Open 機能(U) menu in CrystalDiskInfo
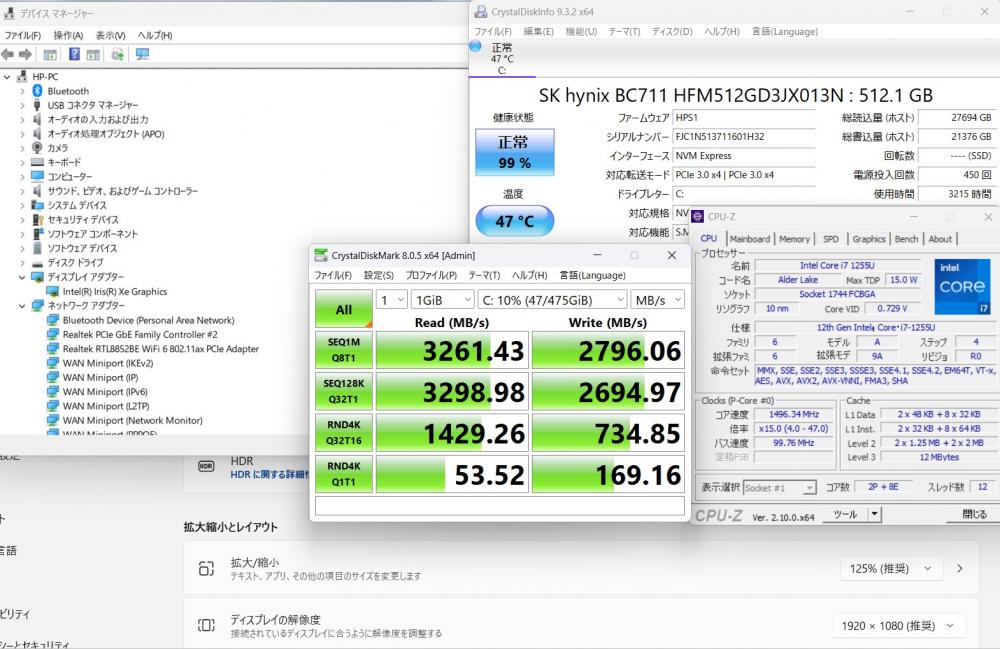 point(581,31)
